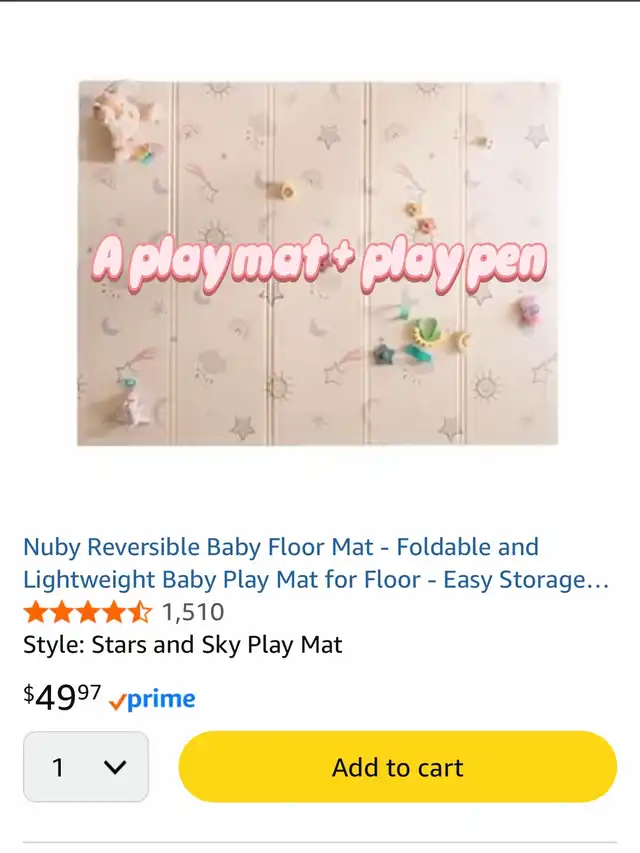Click the quantity value 1
The width and height of the screenshot is (640, 853).
click(x=58, y=768)
